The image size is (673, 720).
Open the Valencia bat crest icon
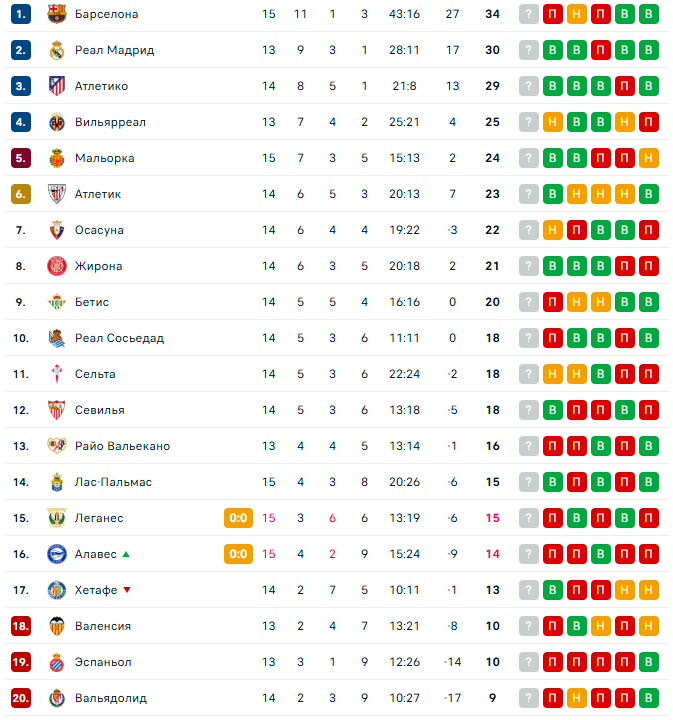click(56, 626)
